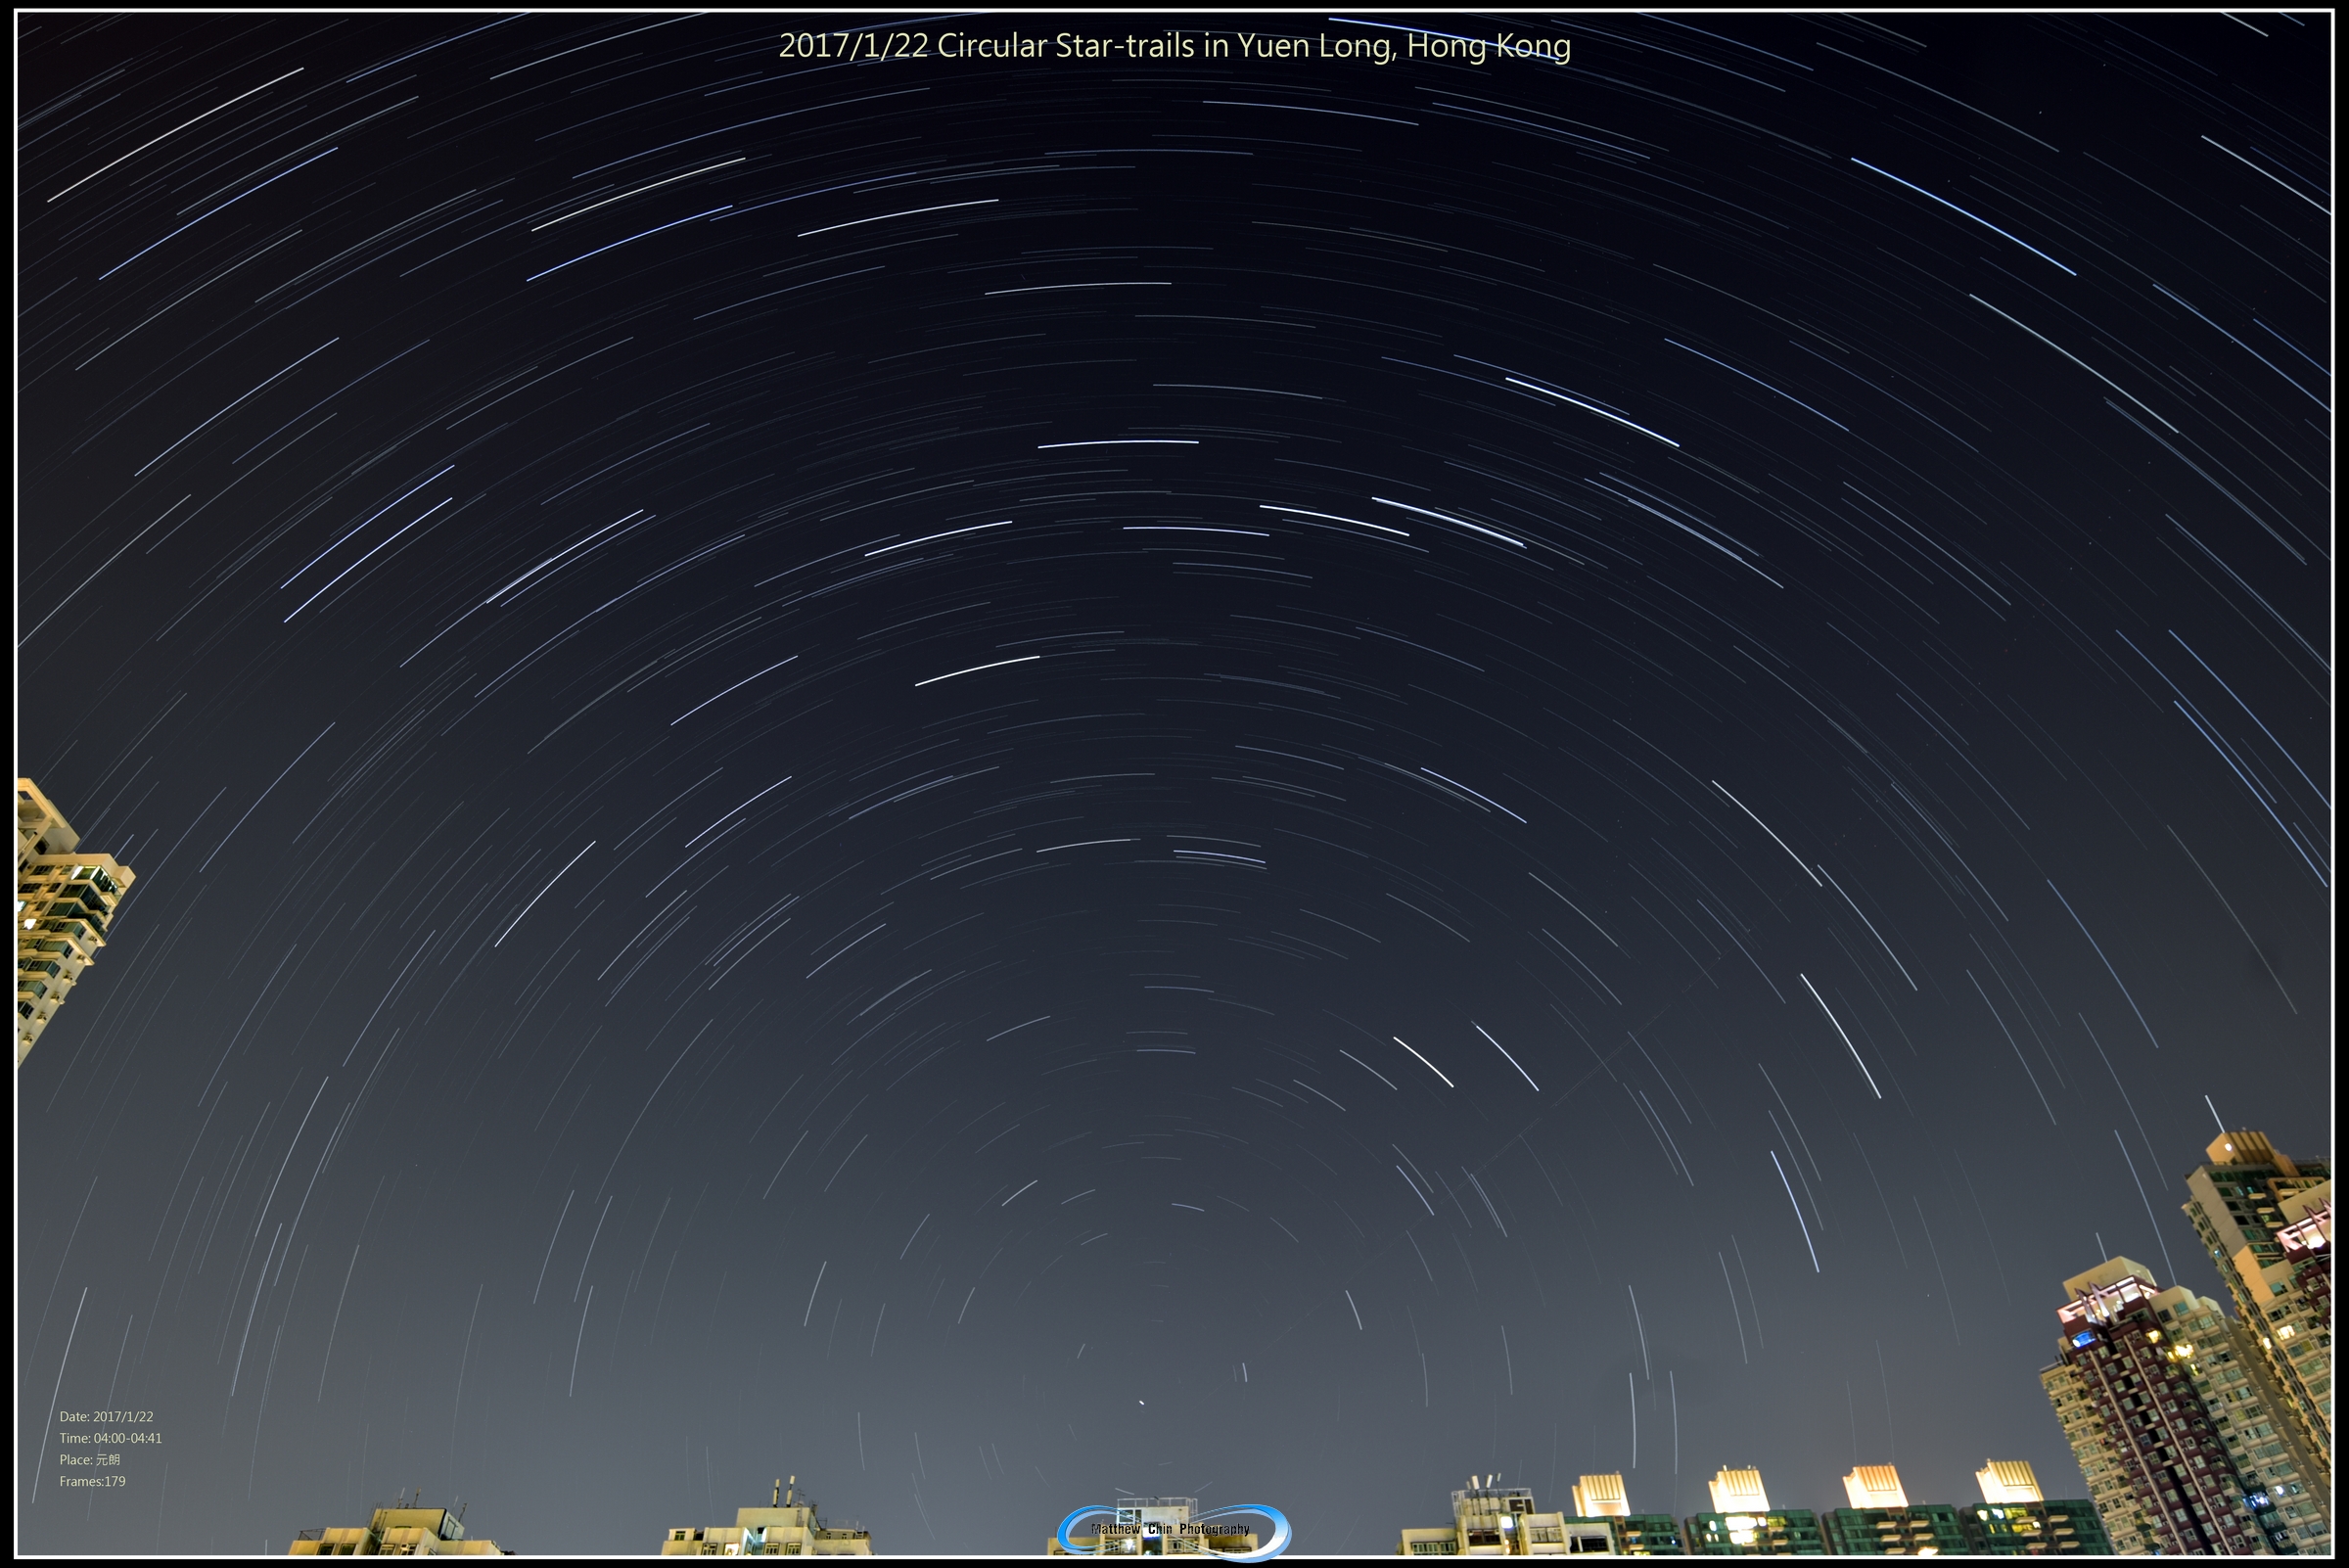Click the 'Yuen Long' words in the title

click(x=1315, y=46)
